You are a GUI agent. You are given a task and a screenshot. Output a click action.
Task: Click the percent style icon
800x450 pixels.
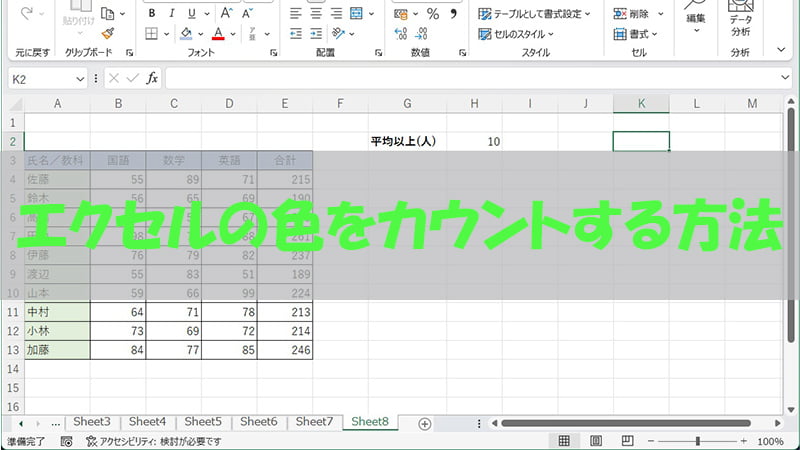coord(433,14)
